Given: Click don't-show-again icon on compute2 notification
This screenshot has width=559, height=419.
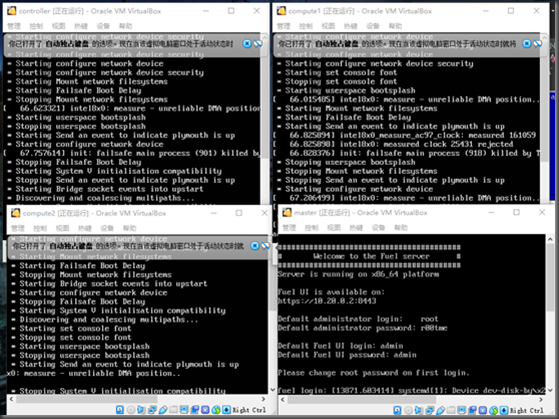Looking at the screenshot, I should 265,246.
